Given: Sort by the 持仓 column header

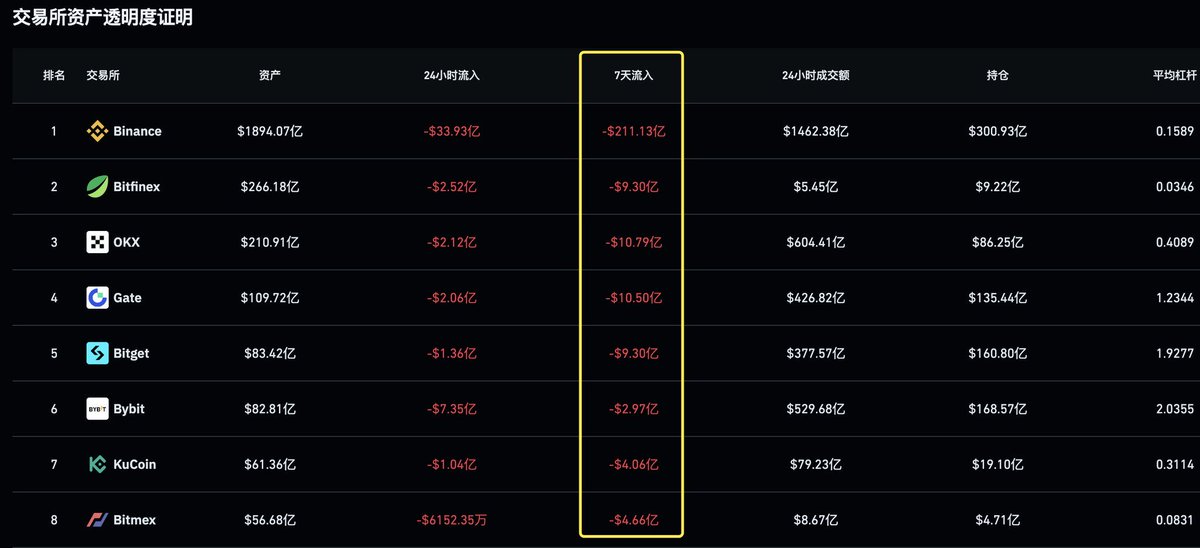Looking at the screenshot, I should 997,76.
